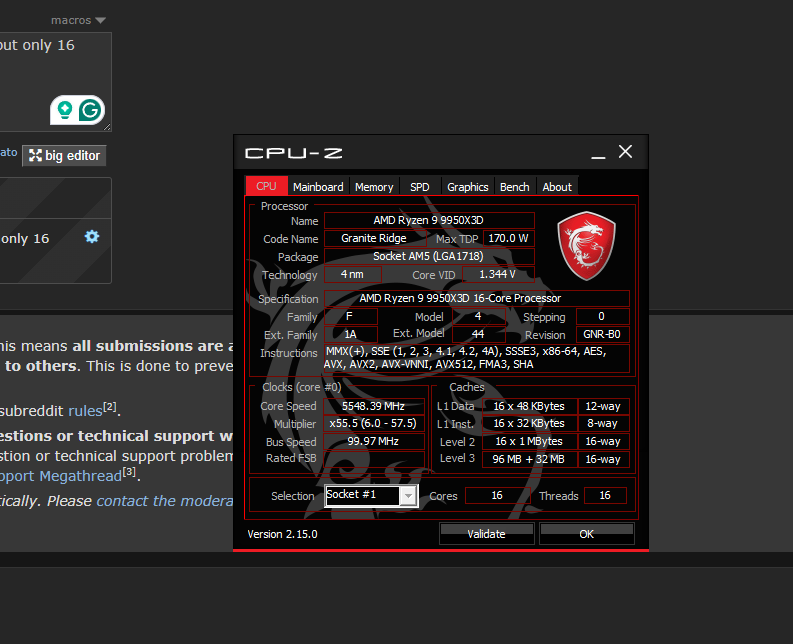Viewport: 793px width, 644px height.
Task: Click the Max TDP value 170.0 W
Action: point(508,238)
